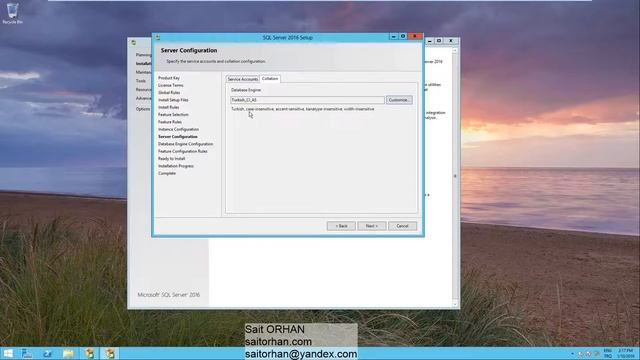Select the Collation tab
Image resolution: width=640 pixels, height=360 pixels.
[x=270, y=79]
